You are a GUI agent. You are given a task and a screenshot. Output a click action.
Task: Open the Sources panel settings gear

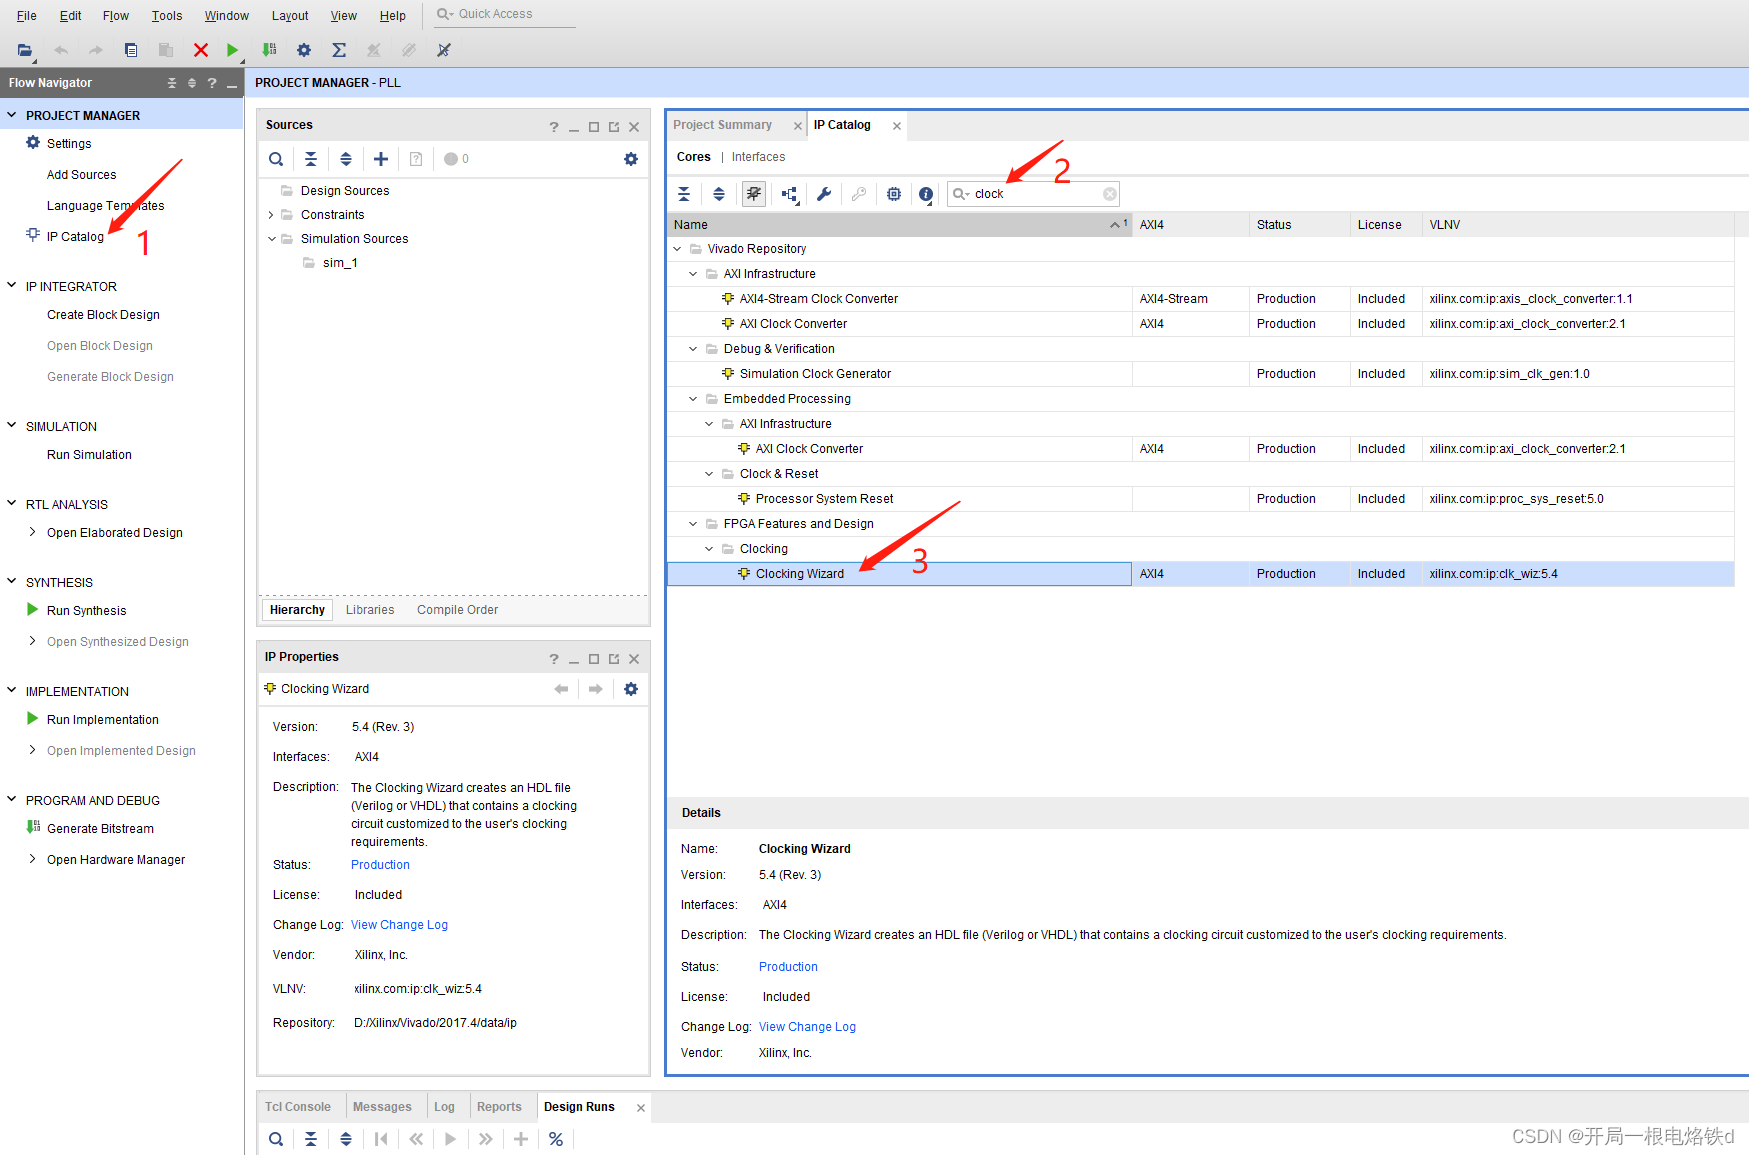pyautogui.click(x=631, y=159)
